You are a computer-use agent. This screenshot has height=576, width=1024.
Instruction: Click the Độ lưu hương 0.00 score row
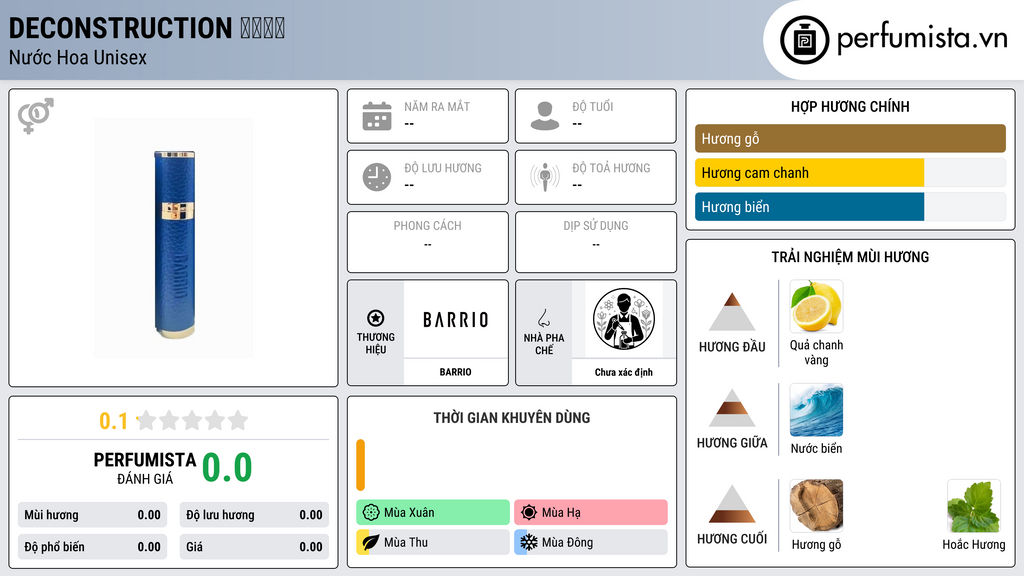coord(254,515)
